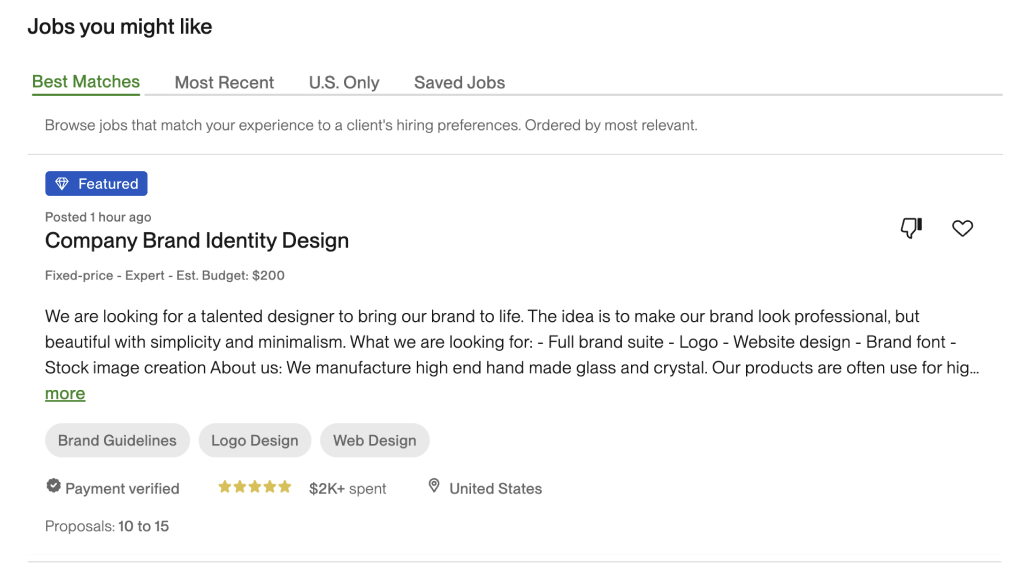The width and height of the screenshot is (1032, 582).
Task: Save the job with the heart icon
Action: (x=962, y=228)
